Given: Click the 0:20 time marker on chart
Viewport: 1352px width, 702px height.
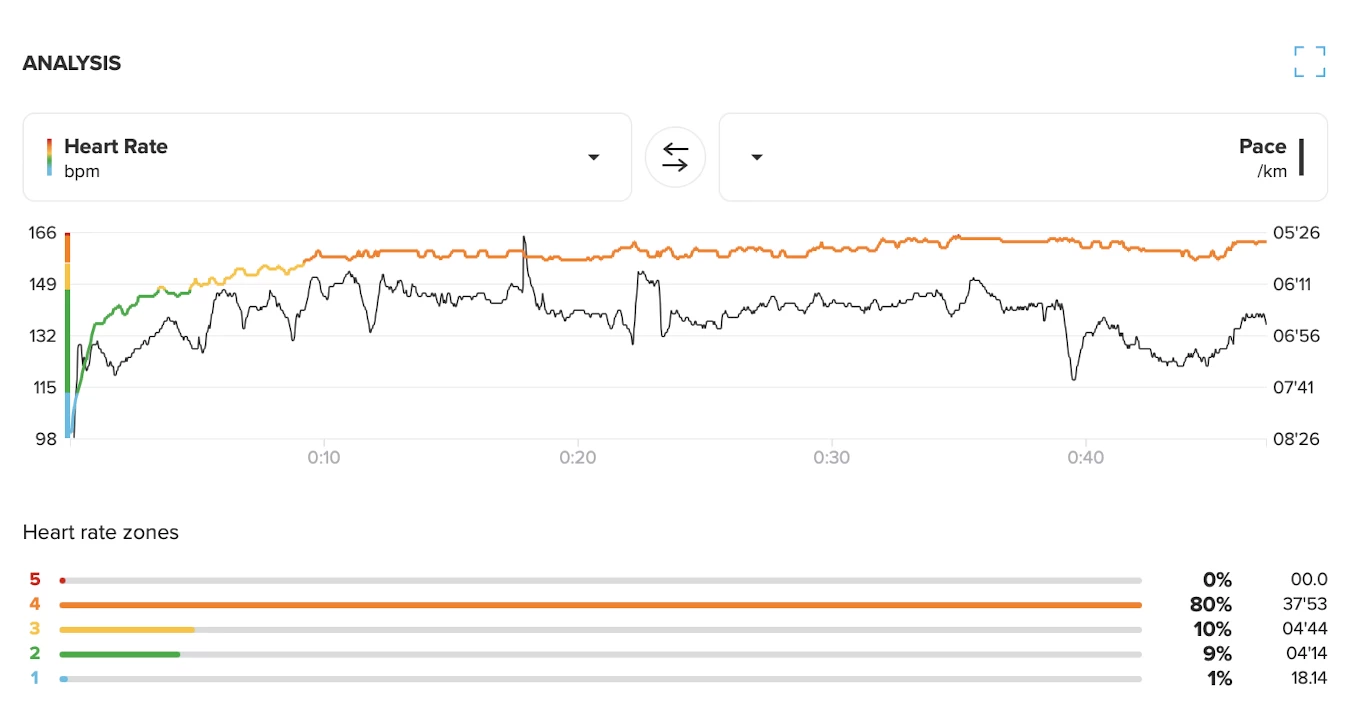Looking at the screenshot, I should [578, 458].
